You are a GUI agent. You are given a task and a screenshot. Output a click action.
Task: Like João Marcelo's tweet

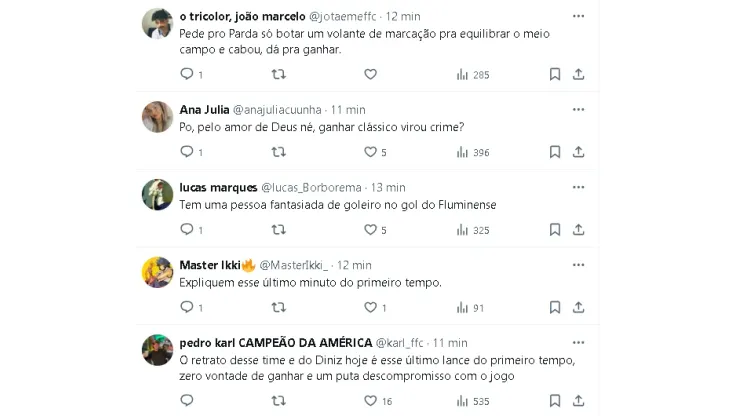[370, 74]
